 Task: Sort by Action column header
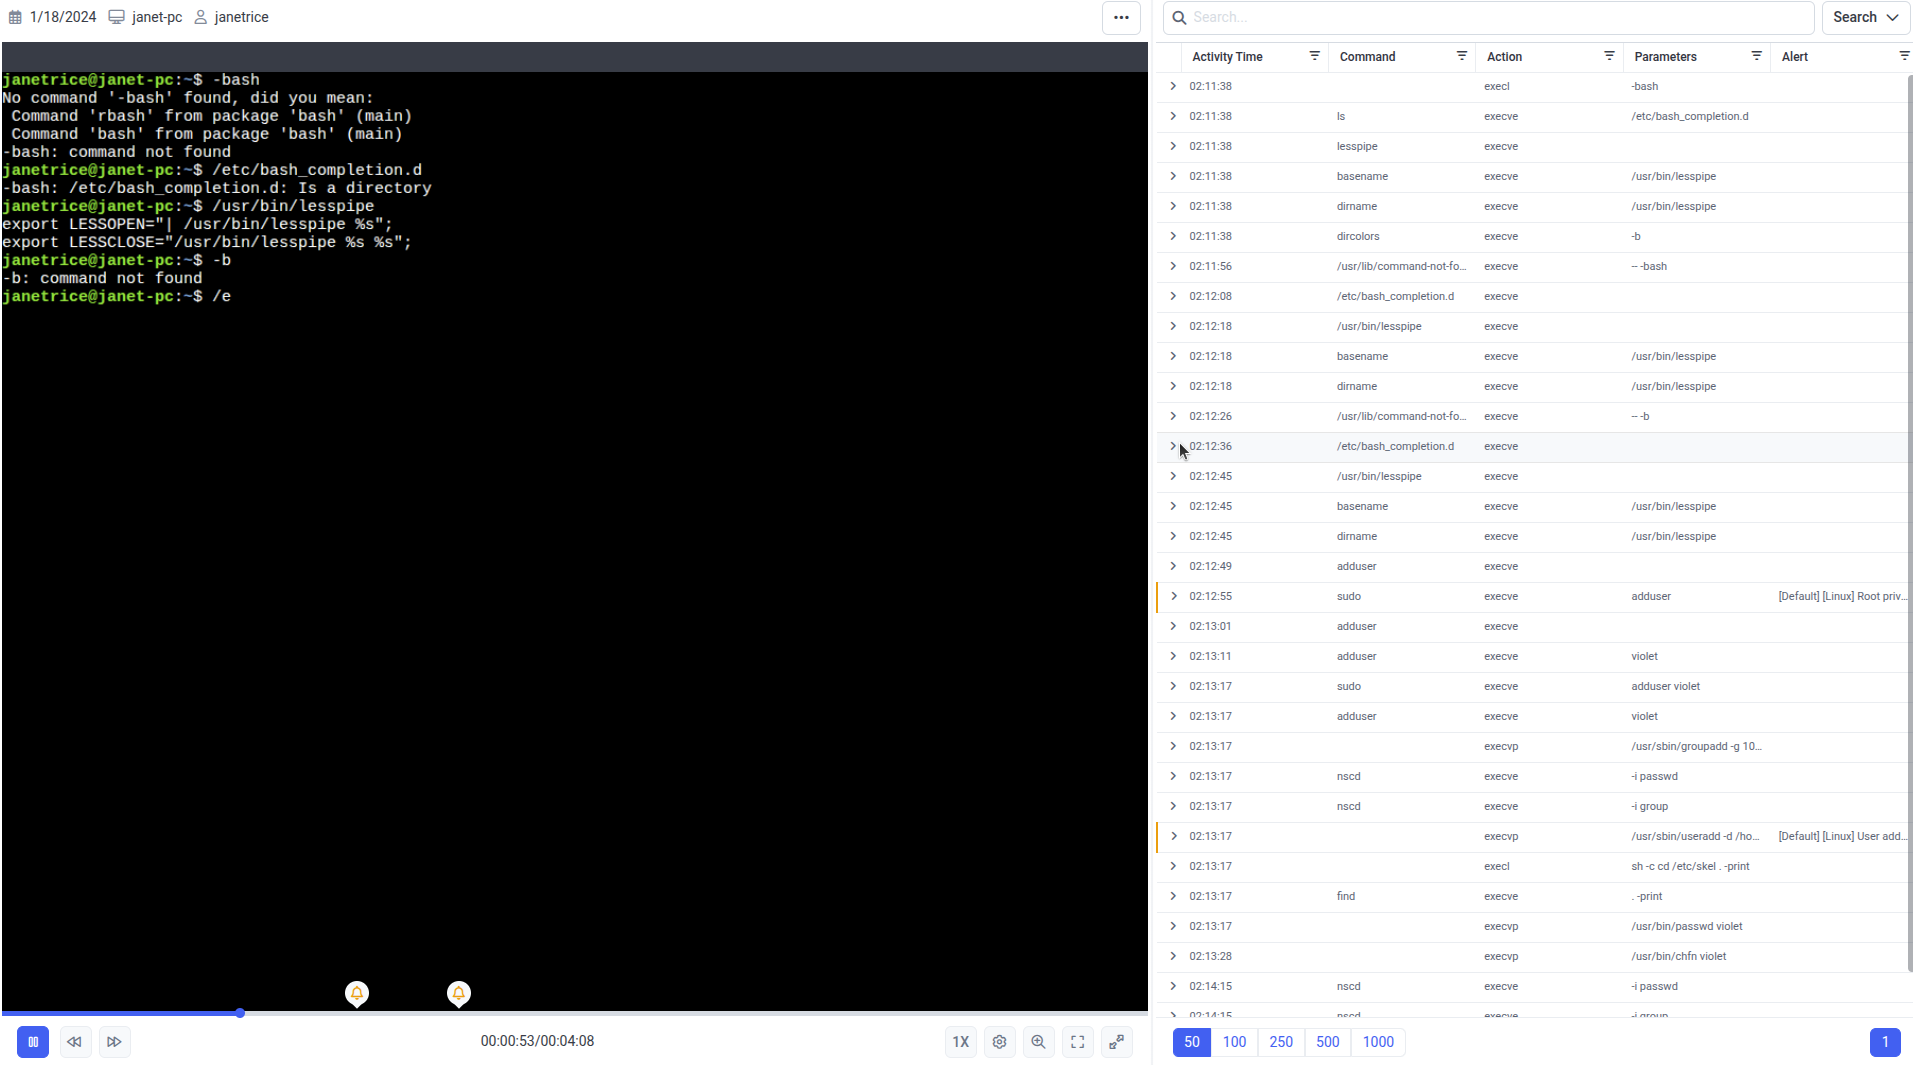click(1504, 57)
